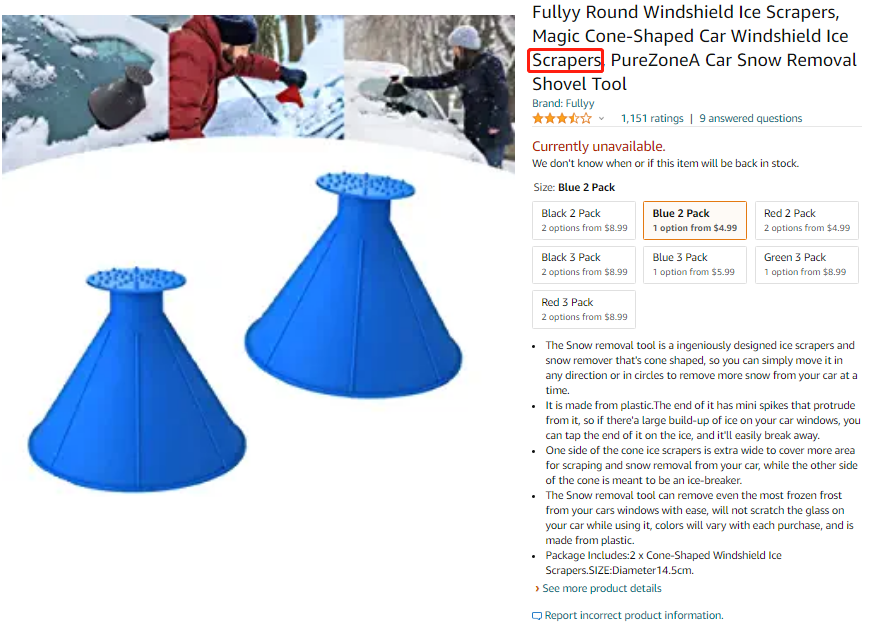
Task: Click the blue cone scraper product image
Action: (246, 332)
